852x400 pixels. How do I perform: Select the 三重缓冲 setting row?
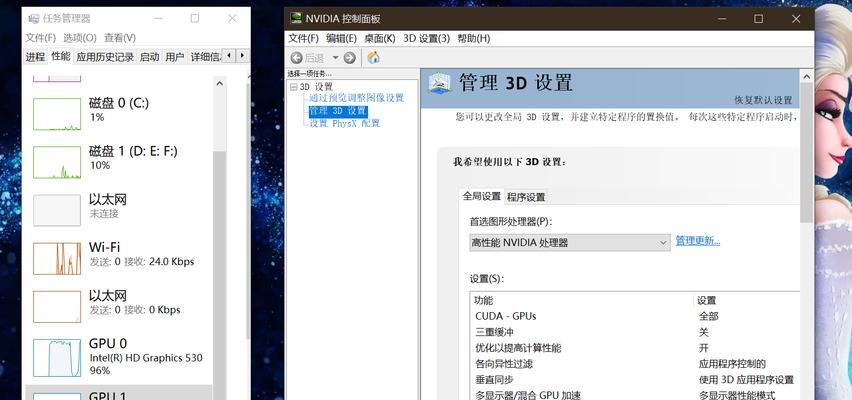pos(636,332)
